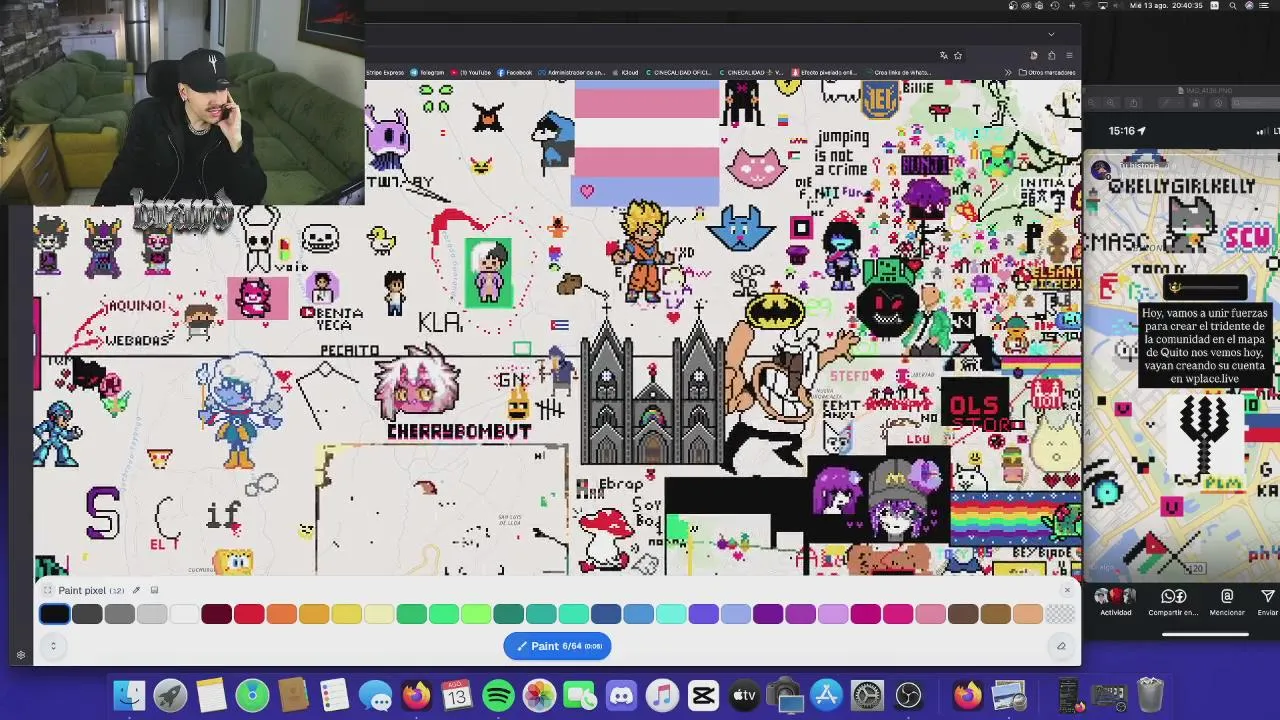The height and width of the screenshot is (720, 1280).
Task: Click the save icon beside Paint pixel
Action: (x=154, y=590)
